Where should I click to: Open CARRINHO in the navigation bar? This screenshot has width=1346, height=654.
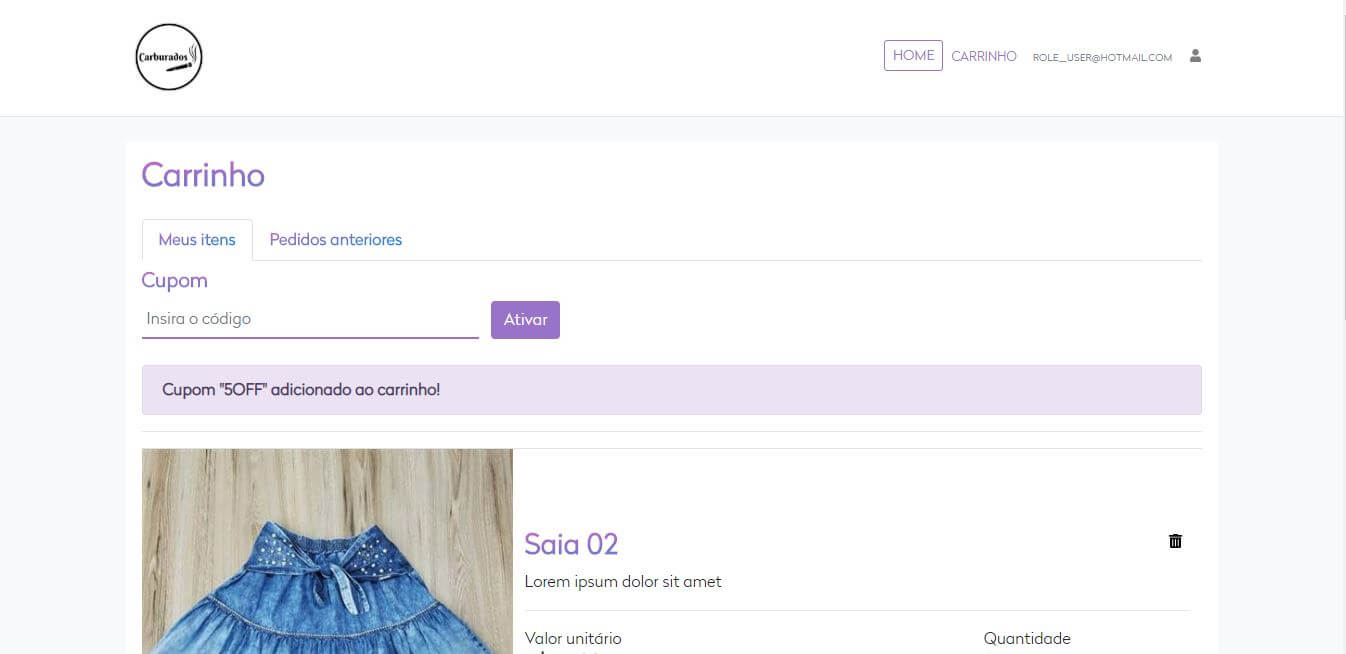coord(983,57)
